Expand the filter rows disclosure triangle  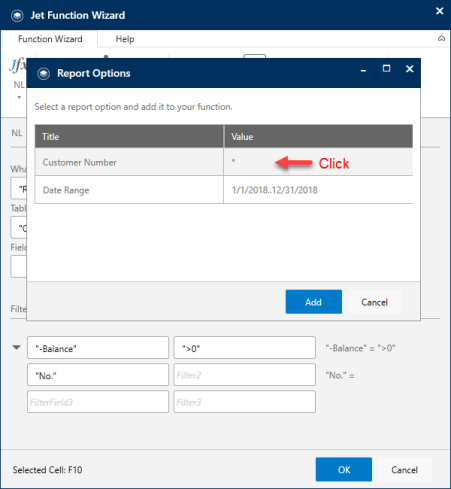(x=17, y=347)
